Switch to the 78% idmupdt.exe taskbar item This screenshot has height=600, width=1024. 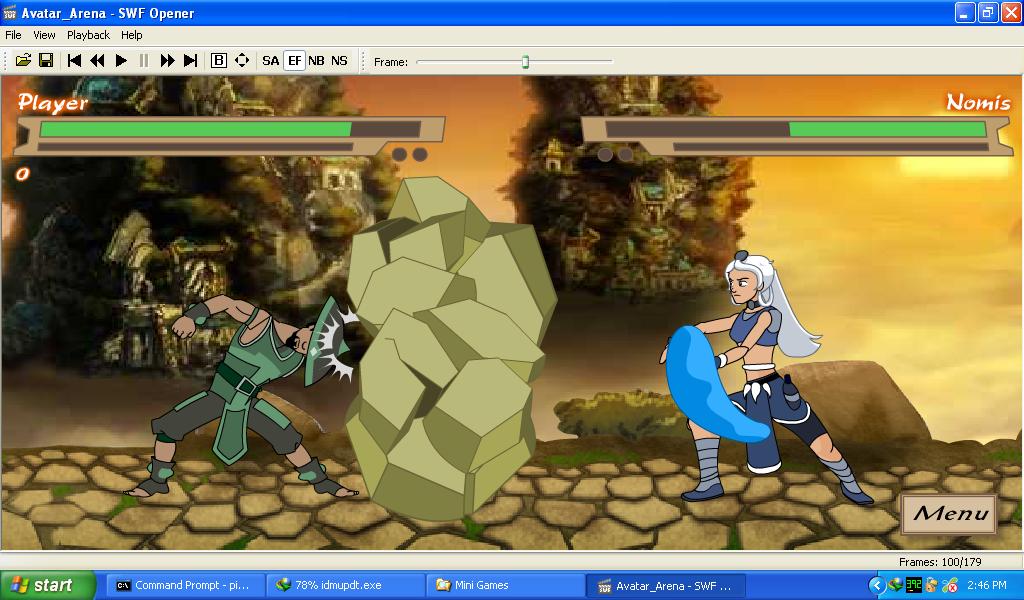[x=345, y=586]
